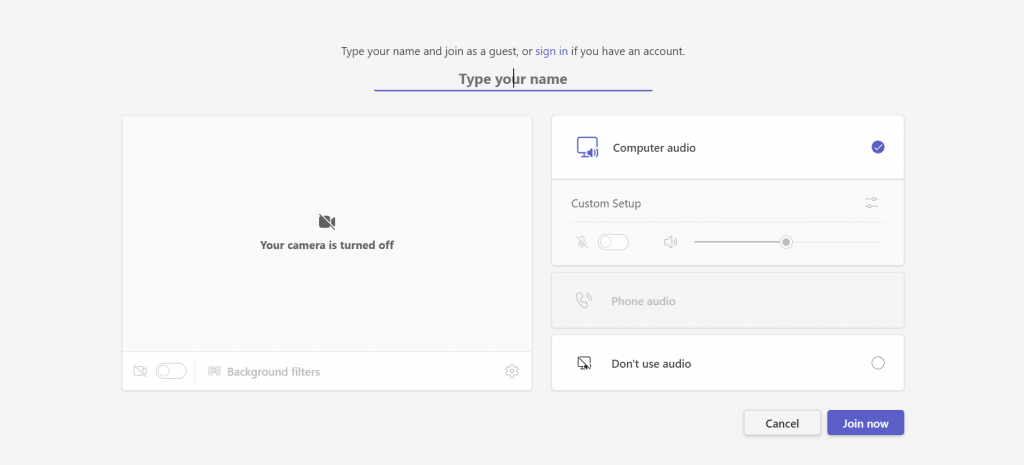The image size is (1024, 465).
Task: Click the Custom Setup sliders icon
Action: coord(872,203)
